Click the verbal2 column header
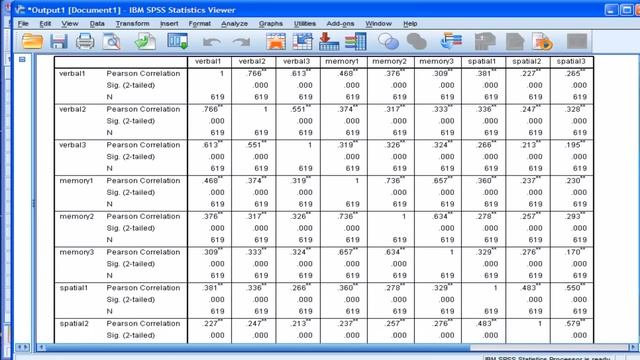 pyautogui.click(x=252, y=61)
